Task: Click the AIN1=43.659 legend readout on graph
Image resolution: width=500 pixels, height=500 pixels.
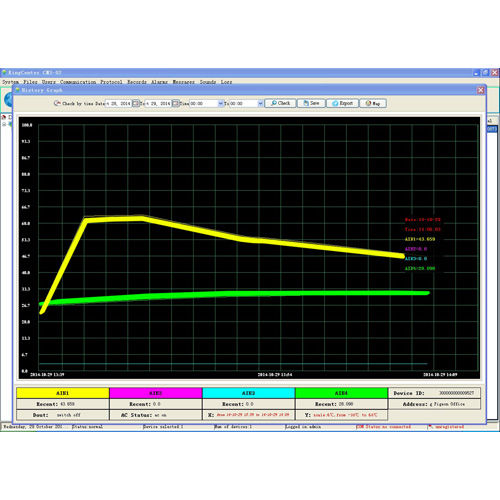Action: point(420,239)
